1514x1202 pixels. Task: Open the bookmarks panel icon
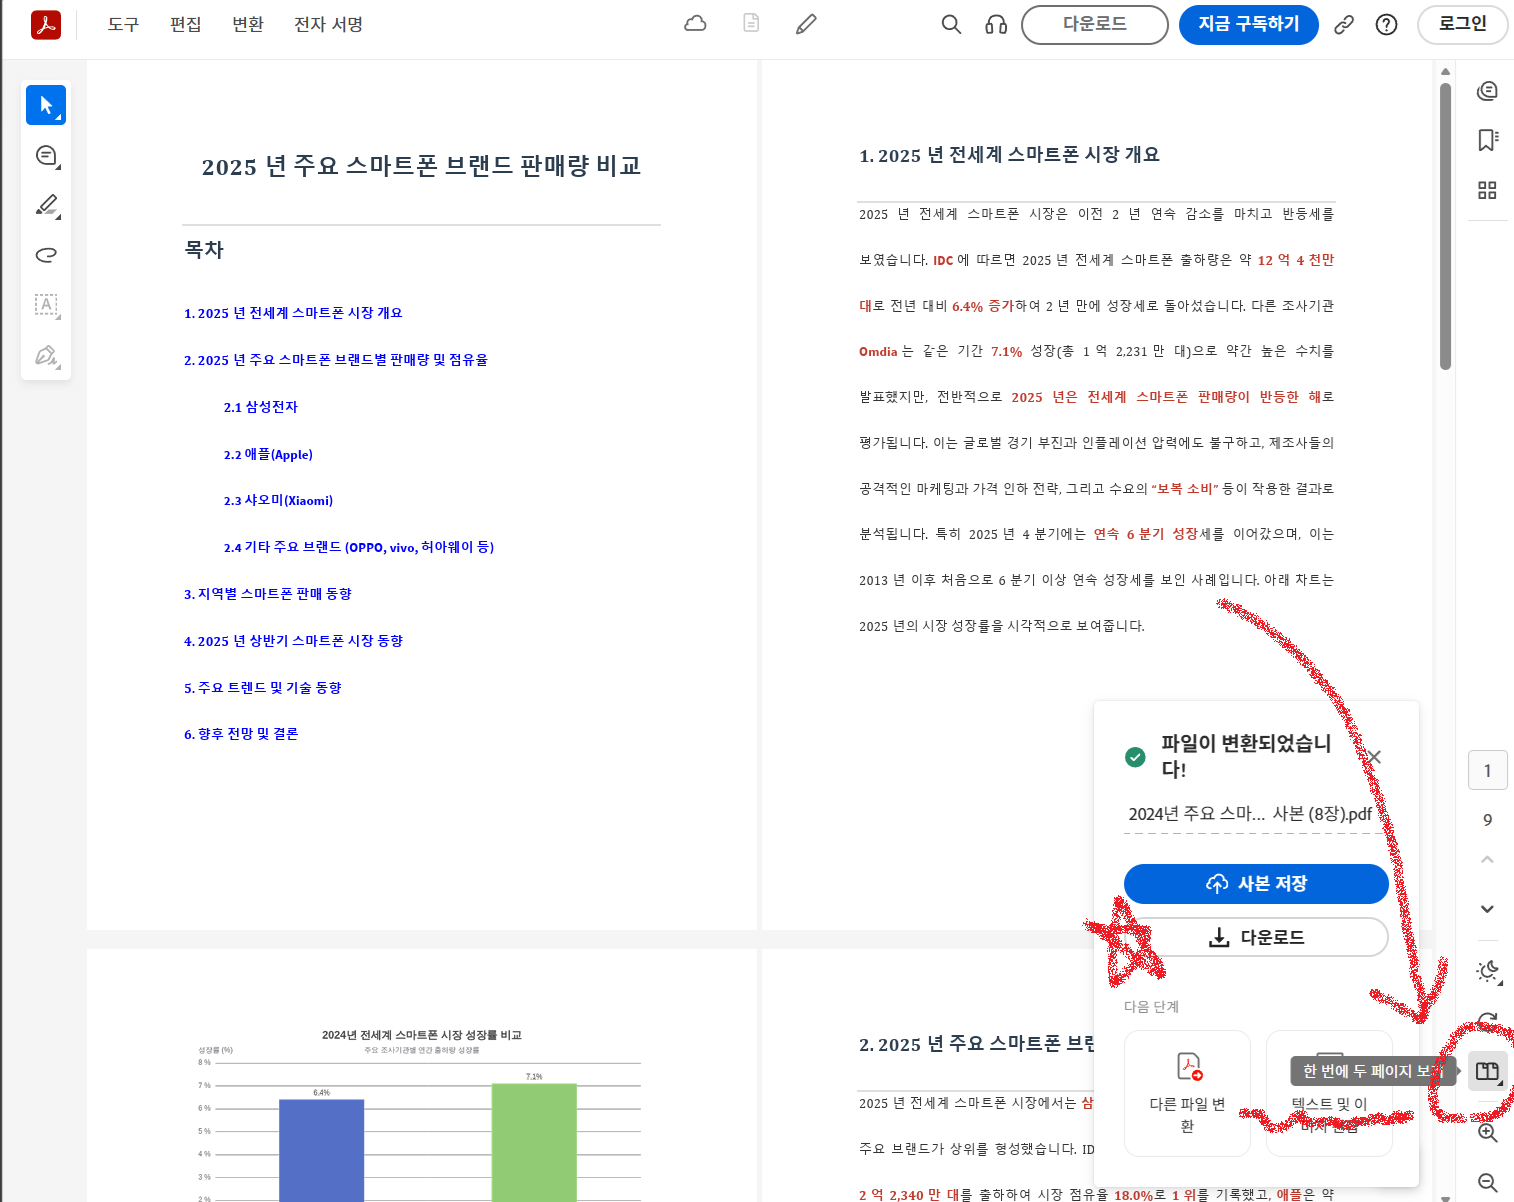(x=1488, y=140)
